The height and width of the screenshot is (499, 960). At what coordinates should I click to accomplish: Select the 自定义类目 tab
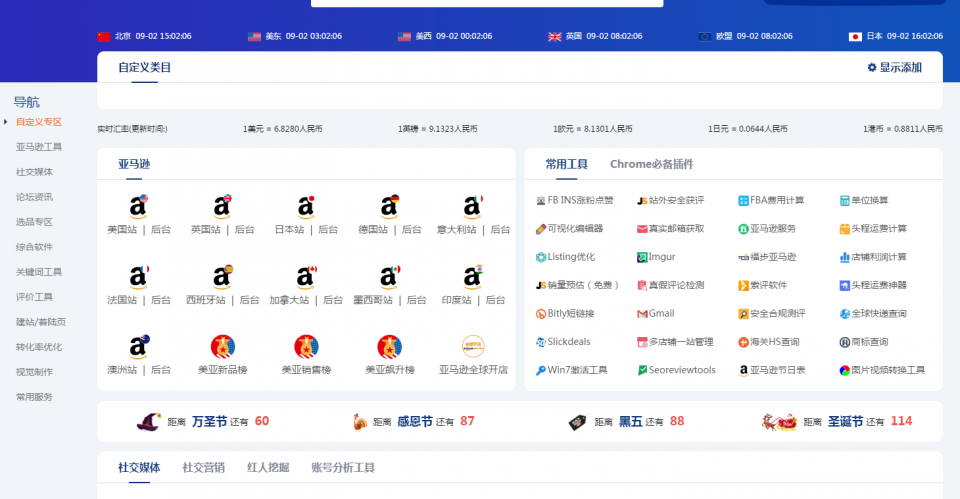144,67
